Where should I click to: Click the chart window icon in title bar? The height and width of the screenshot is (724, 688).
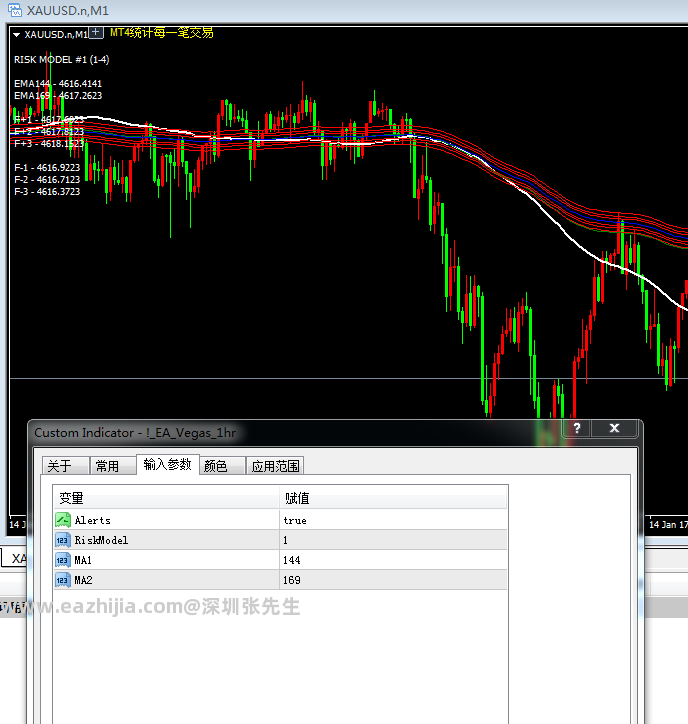coord(14,10)
